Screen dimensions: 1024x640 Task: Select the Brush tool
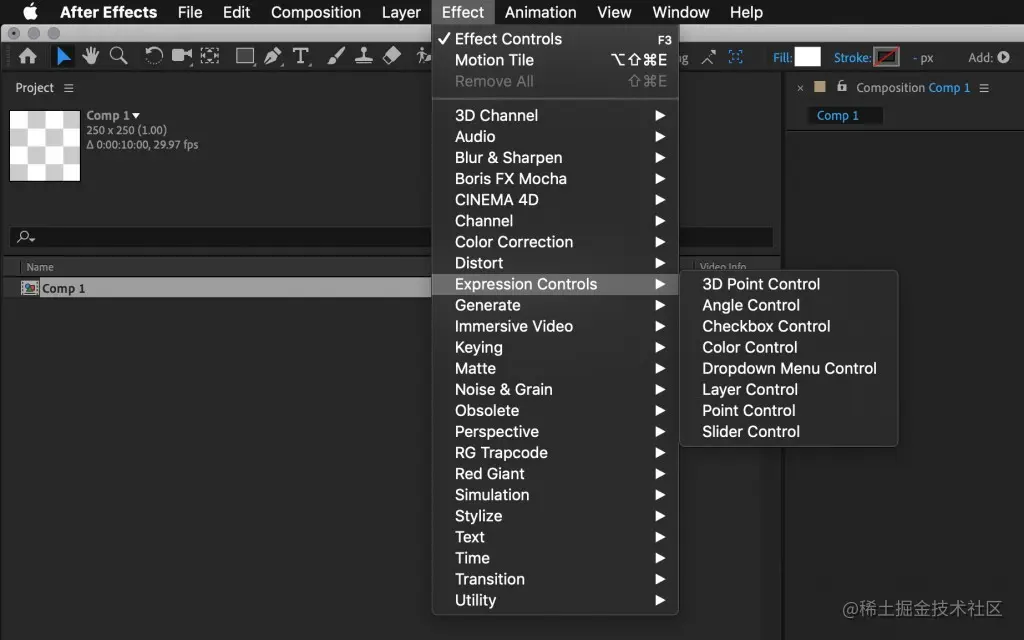(336, 57)
